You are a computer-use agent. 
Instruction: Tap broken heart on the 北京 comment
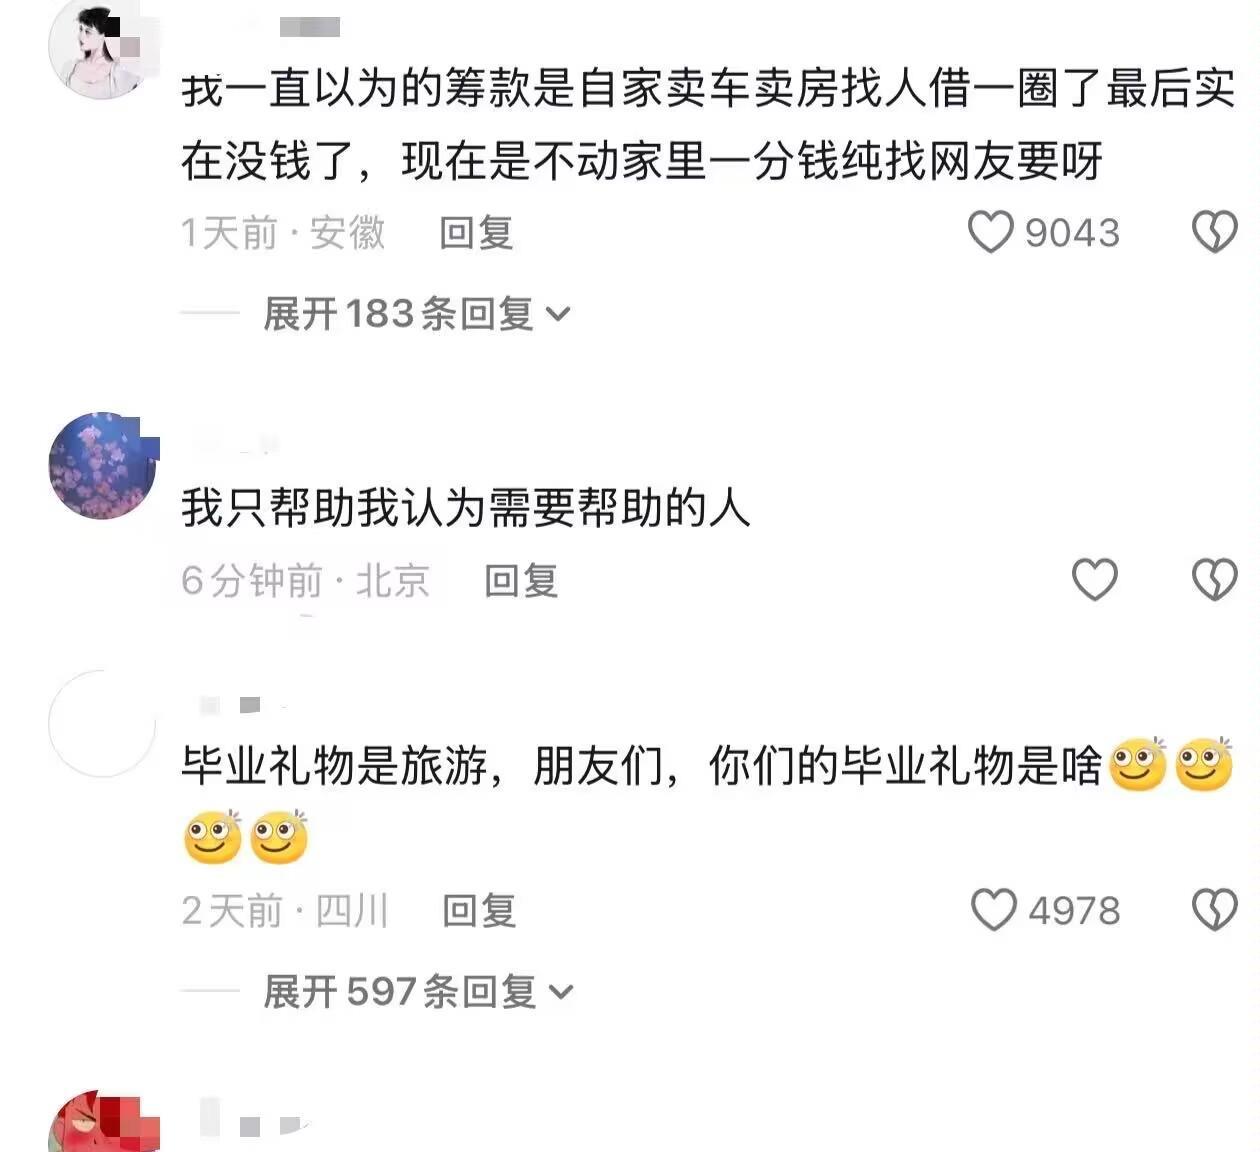pos(1215,580)
